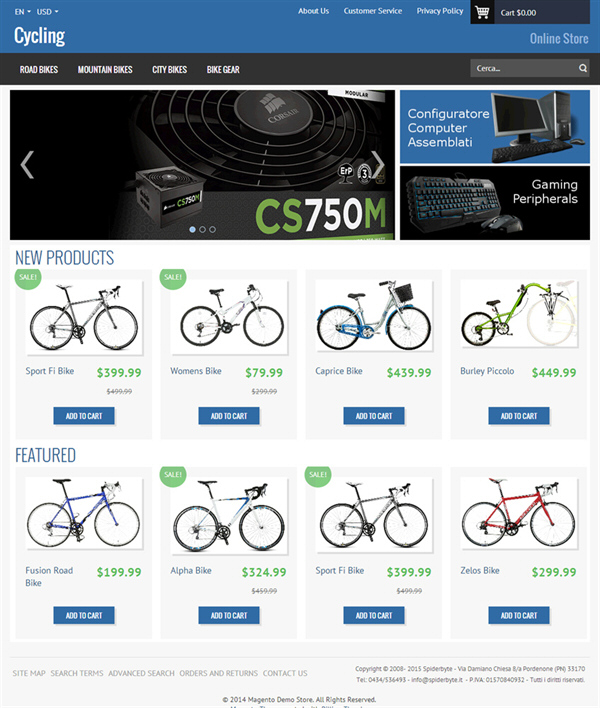Click the search magnifier icon
The width and height of the screenshot is (600, 708).
click(x=583, y=68)
